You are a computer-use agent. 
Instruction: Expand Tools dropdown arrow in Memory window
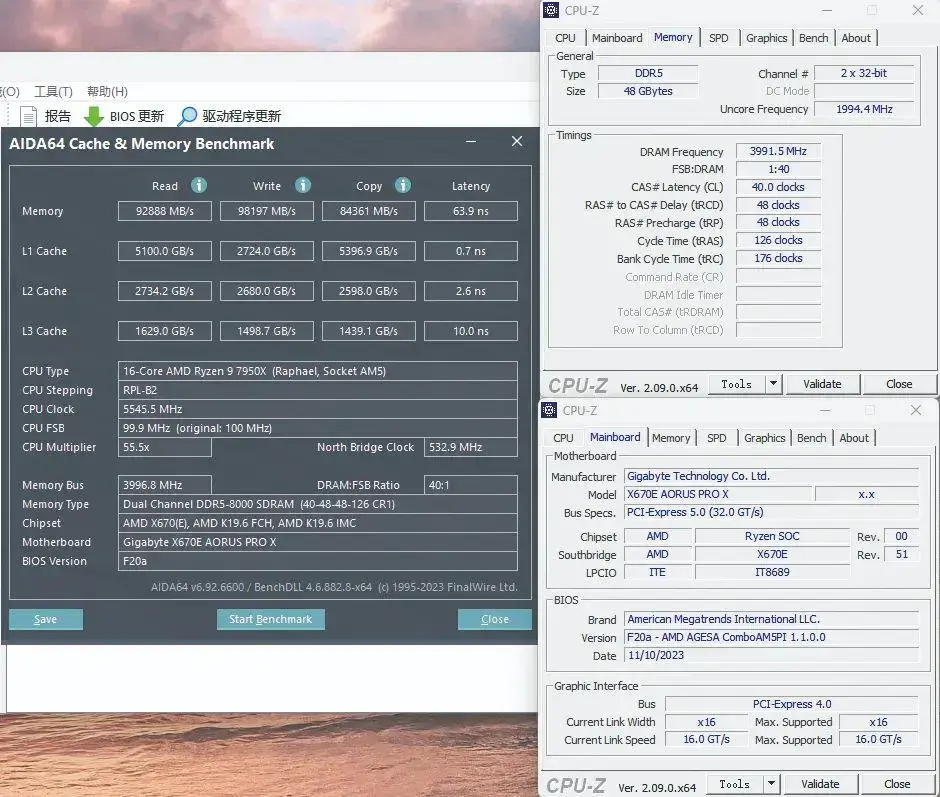click(773, 384)
